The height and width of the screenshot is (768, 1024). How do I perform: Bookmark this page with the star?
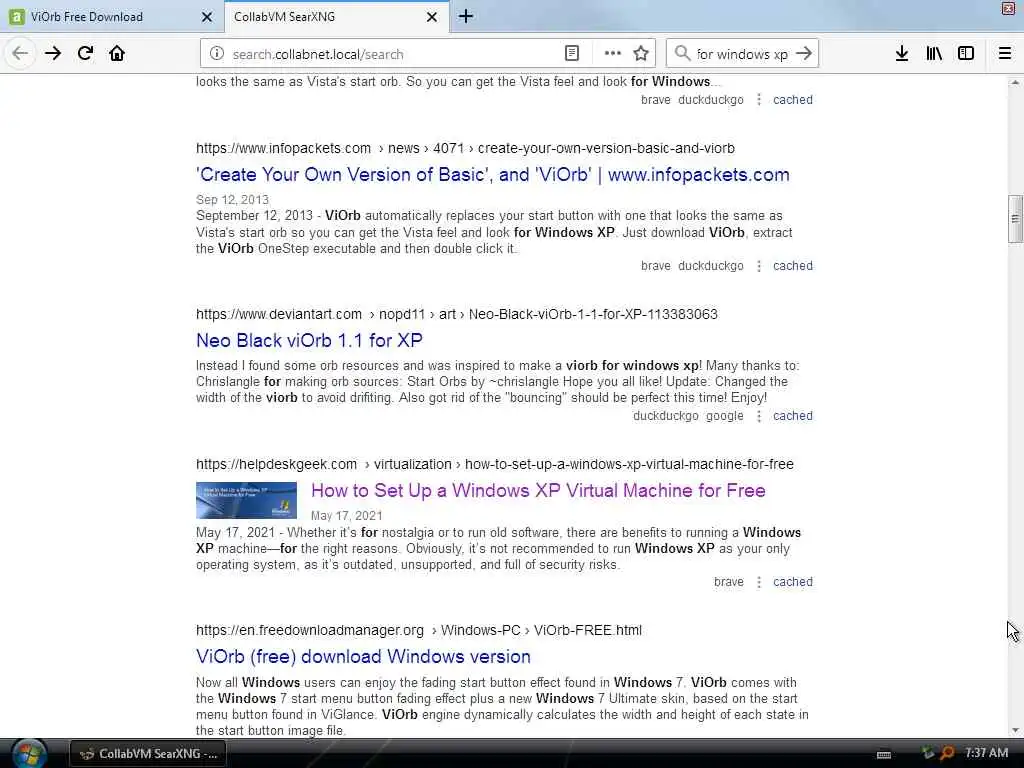point(641,54)
